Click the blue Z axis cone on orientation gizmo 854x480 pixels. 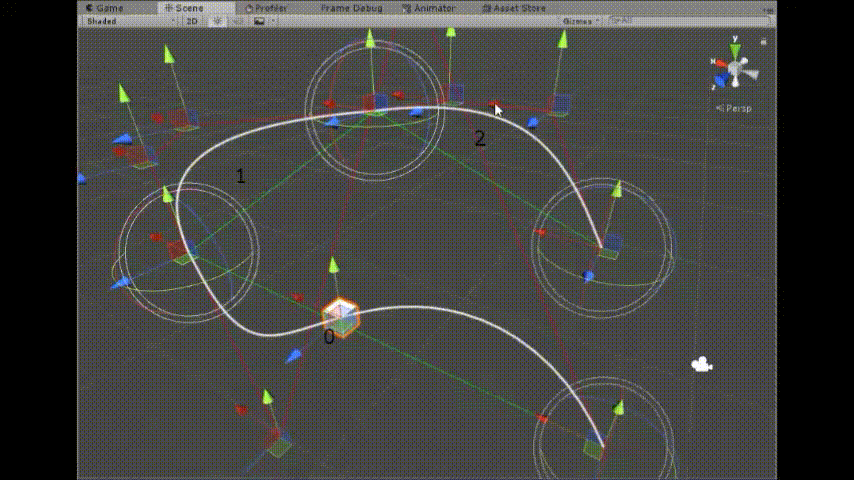point(721,81)
